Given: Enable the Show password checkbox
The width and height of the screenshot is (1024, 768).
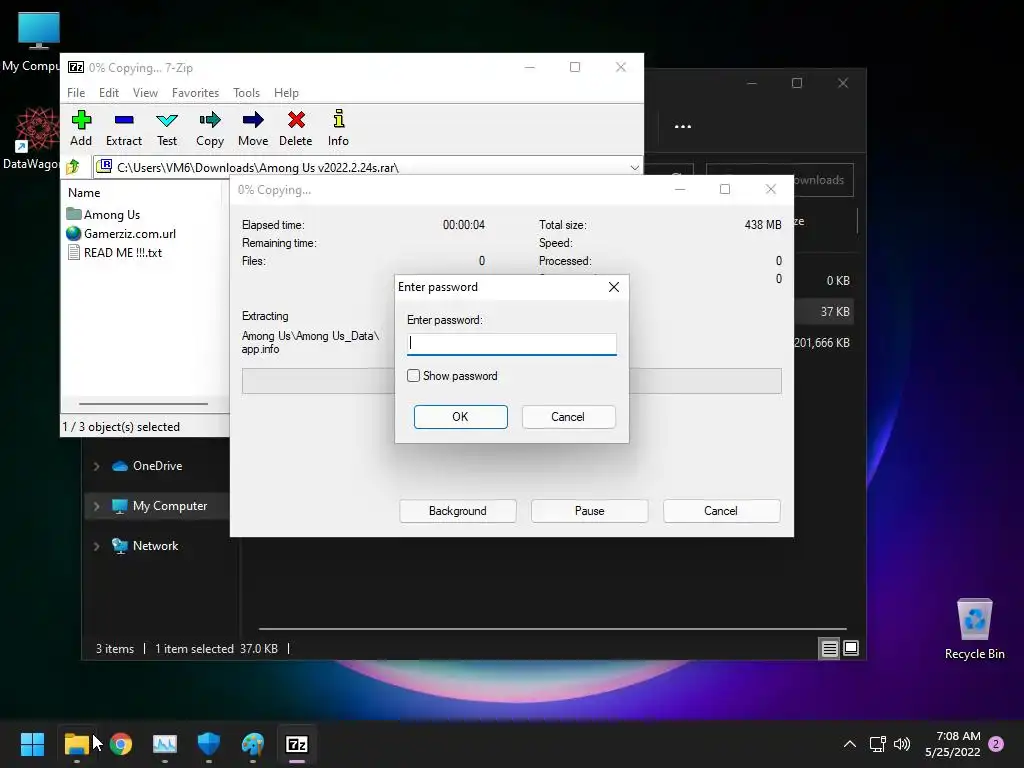Looking at the screenshot, I should pyautogui.click(x=413, y=376).
